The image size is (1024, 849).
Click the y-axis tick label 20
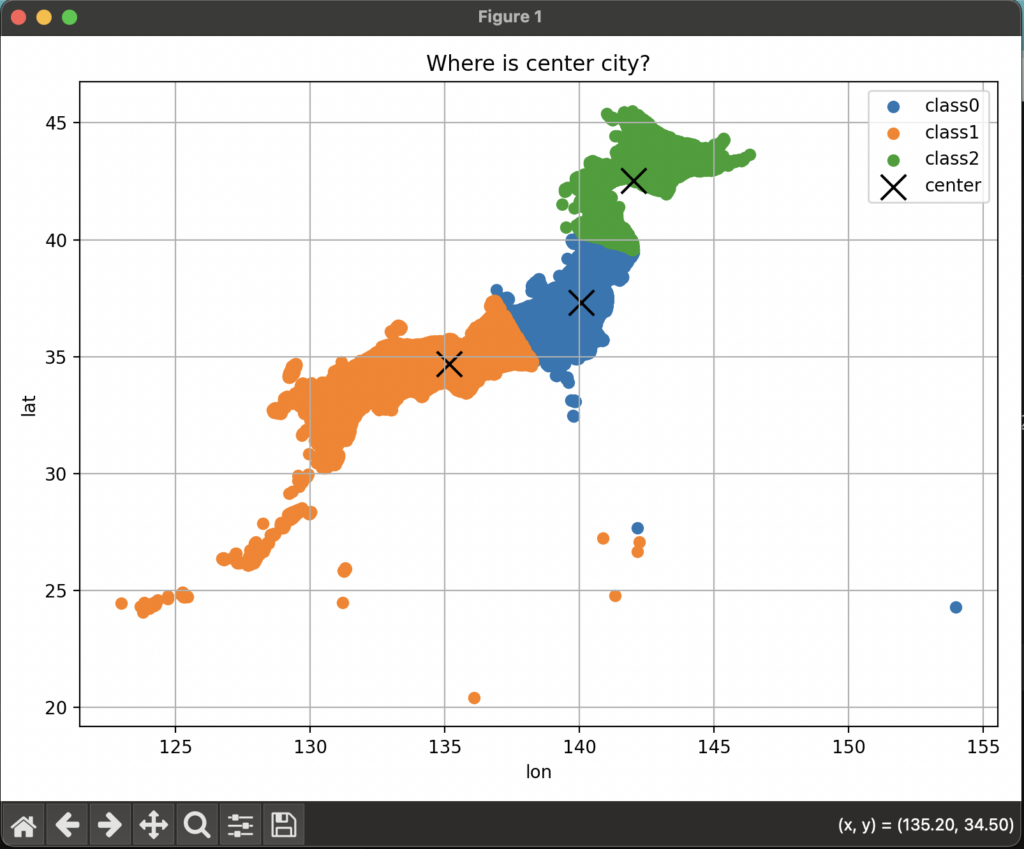[x=56, y=708]
